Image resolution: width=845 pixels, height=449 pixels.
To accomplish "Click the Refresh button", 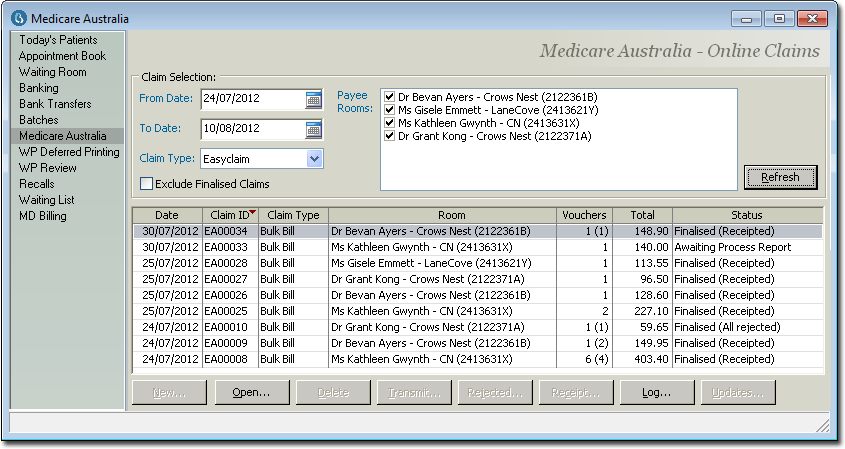I will pyautogui.click(x=780, y=177).
